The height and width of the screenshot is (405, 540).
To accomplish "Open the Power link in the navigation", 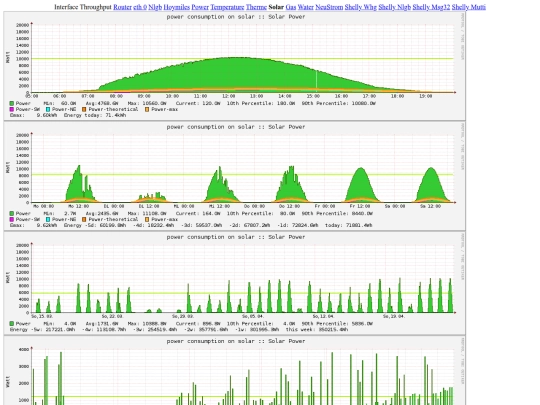I will (x=200, y=7).
